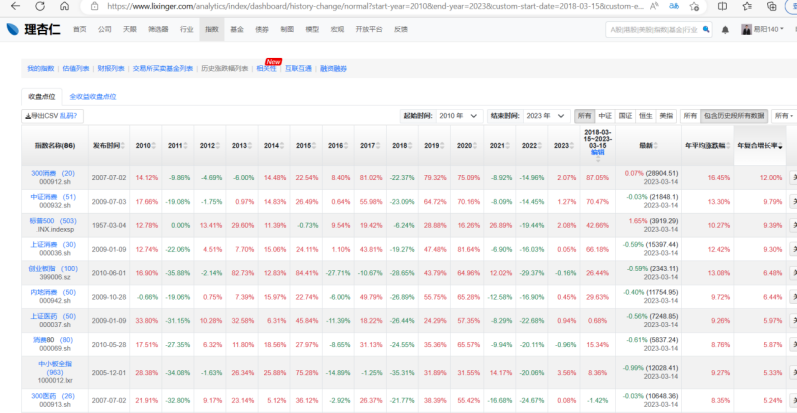Toggle the read aloud icon in the address bar
The width and height of the screenshot is (797, 413).
pos(654,6)
